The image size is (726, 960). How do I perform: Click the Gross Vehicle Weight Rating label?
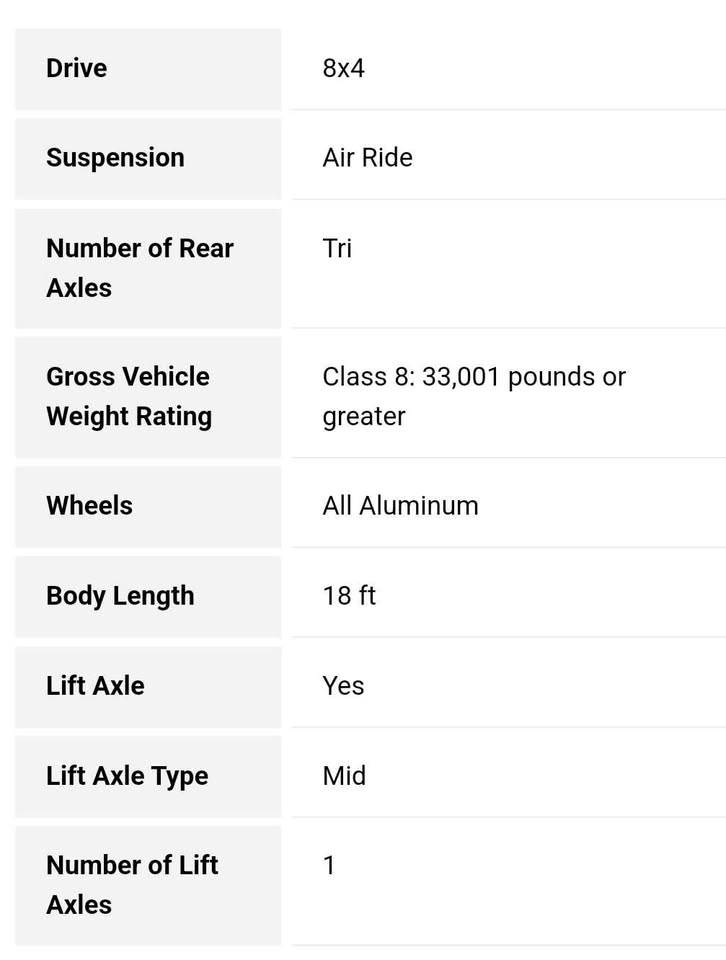(x=129, y=396)
